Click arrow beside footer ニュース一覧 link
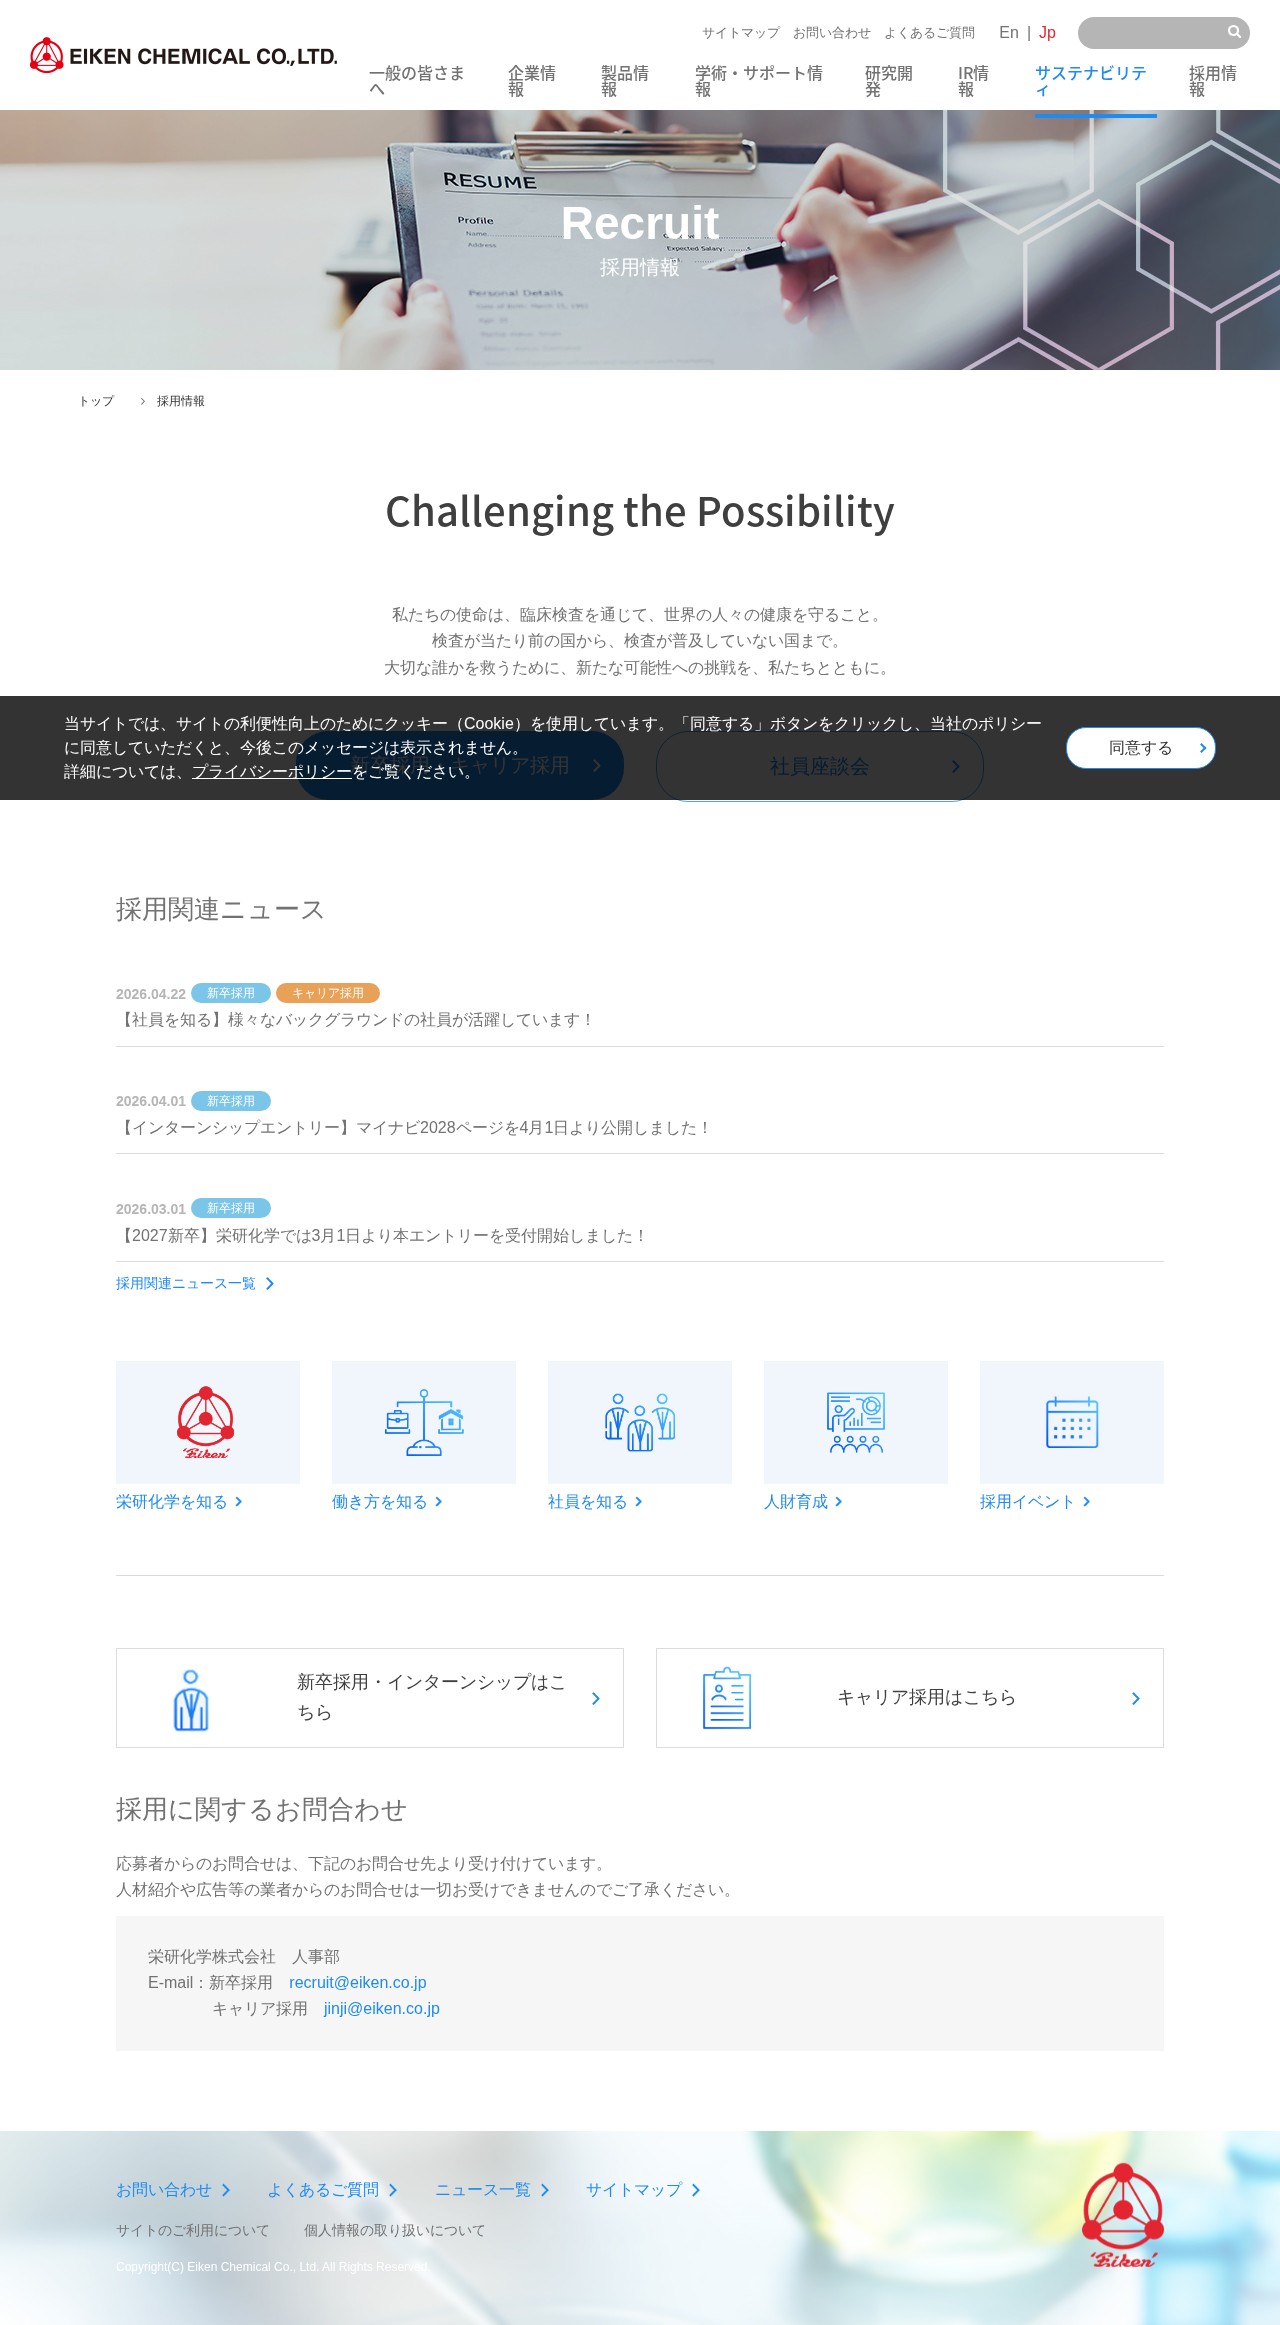Screen dimensions: 1280x2325 (x=545, y=2190)
